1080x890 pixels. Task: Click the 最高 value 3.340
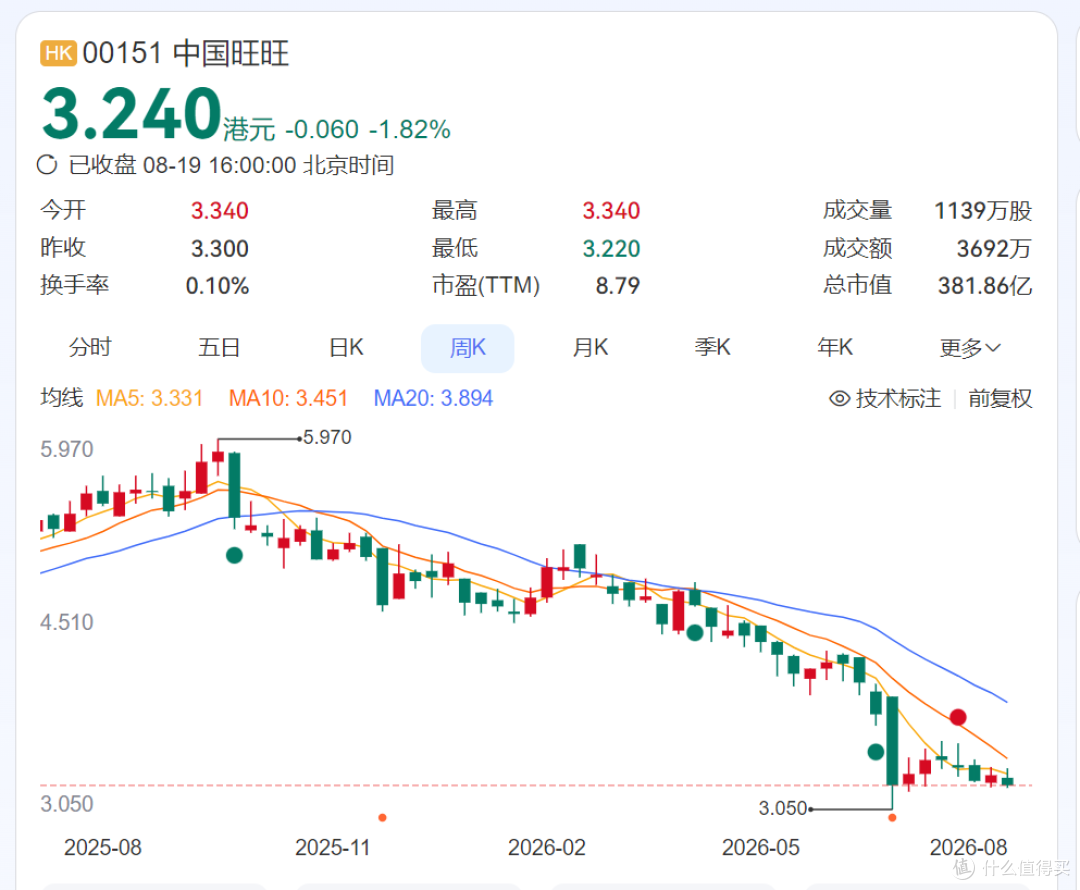(x=612, y=211)
